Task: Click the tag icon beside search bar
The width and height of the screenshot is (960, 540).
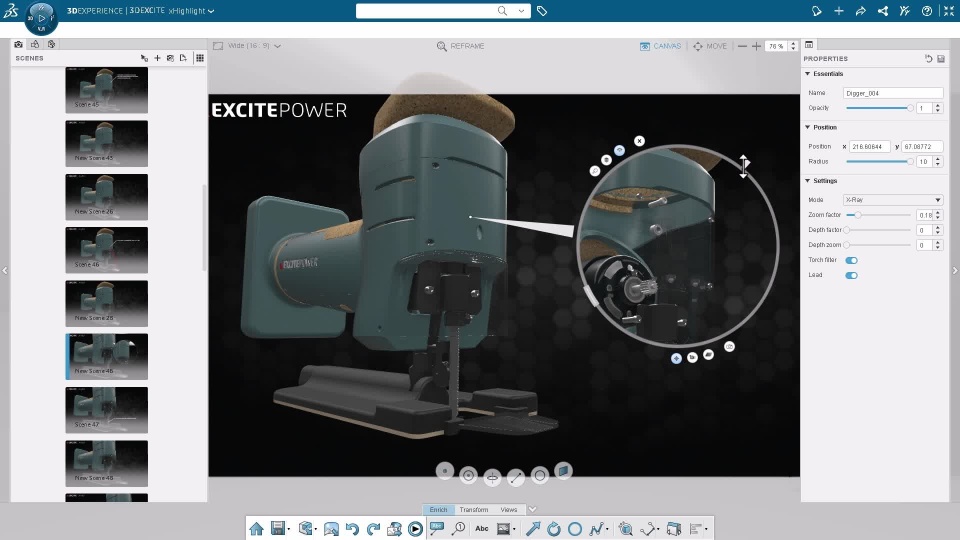Action: pyautogui.click(x=542, y=11)
